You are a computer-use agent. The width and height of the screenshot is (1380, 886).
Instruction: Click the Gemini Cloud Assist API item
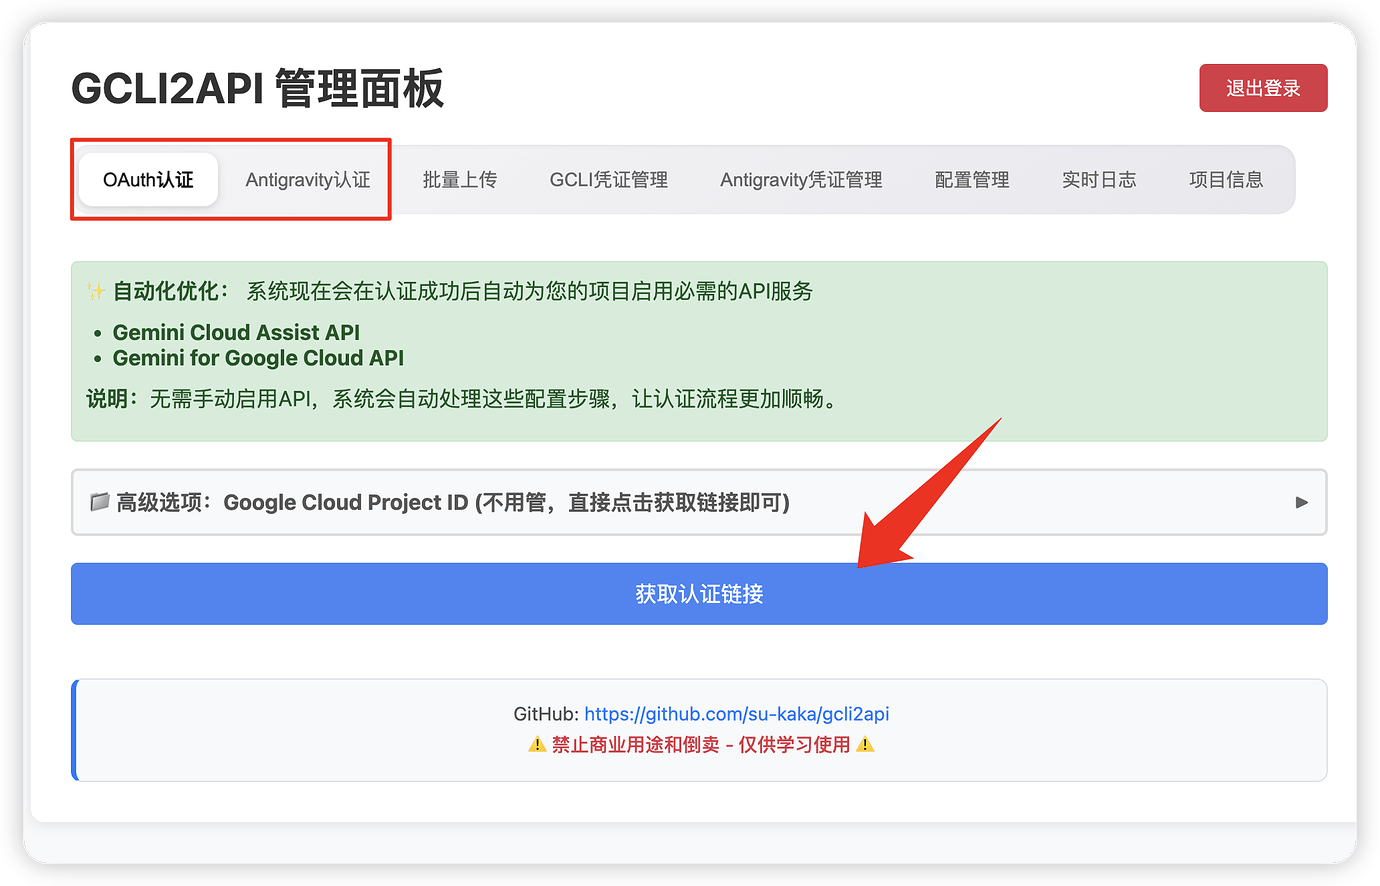click(236, 332)
